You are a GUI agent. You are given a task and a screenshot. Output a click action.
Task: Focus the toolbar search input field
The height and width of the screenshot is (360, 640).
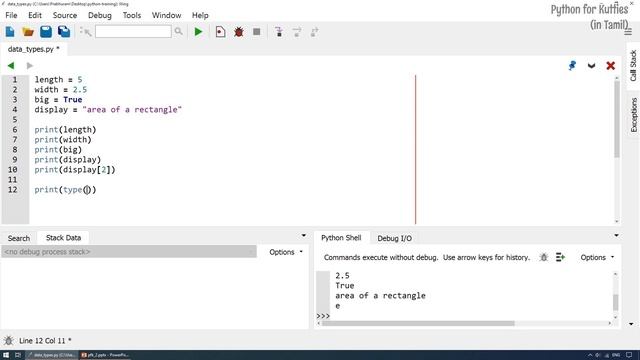(x=133, y=31)
